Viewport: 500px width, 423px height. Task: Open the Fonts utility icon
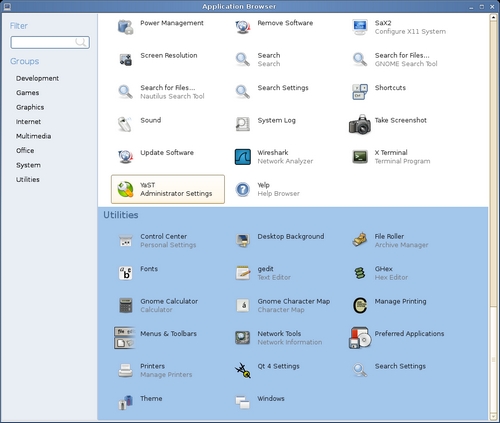126,273
